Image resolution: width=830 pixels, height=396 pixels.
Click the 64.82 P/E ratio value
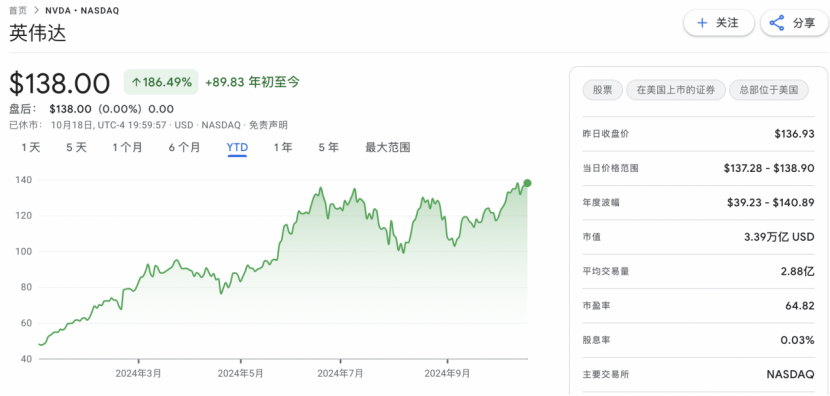[x=800, y=306]
